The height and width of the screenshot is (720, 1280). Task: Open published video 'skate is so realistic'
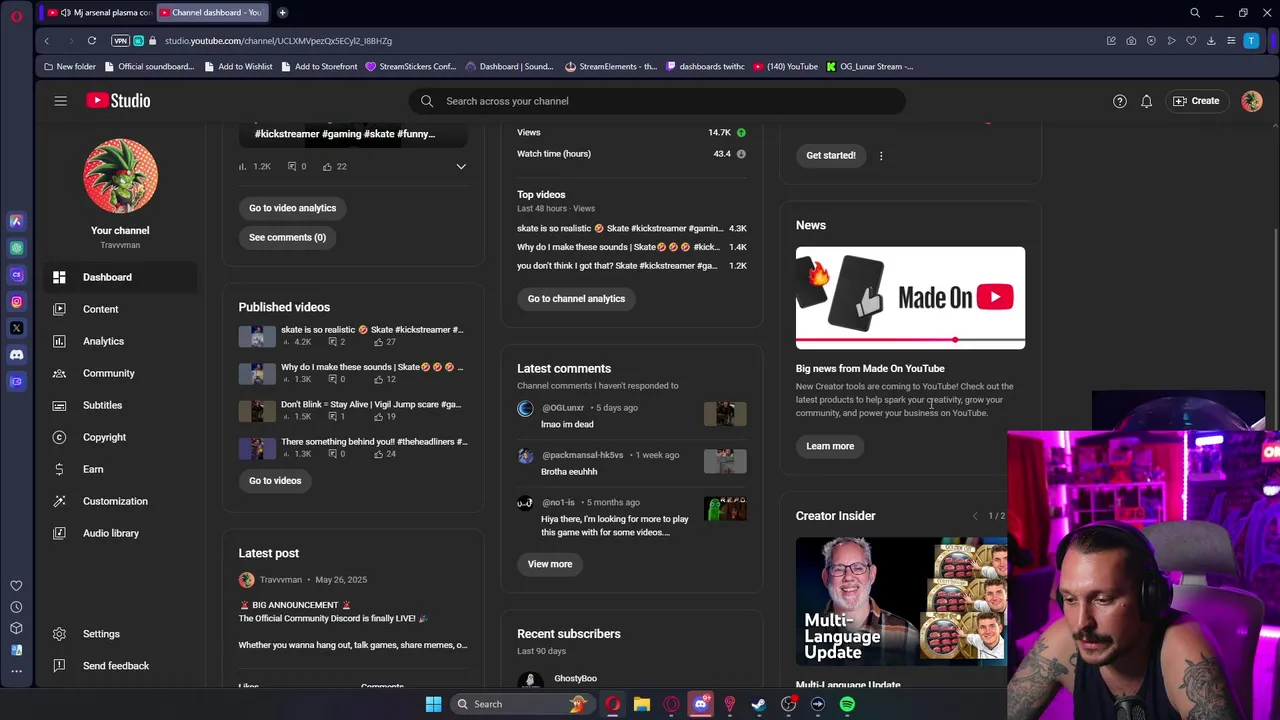(371, 330)
